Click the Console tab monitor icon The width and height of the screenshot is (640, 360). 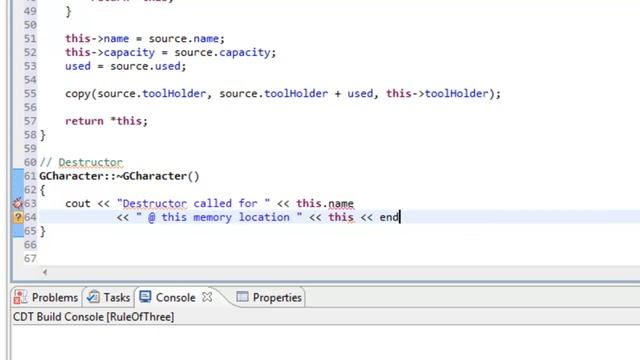[x=145, y=297]
